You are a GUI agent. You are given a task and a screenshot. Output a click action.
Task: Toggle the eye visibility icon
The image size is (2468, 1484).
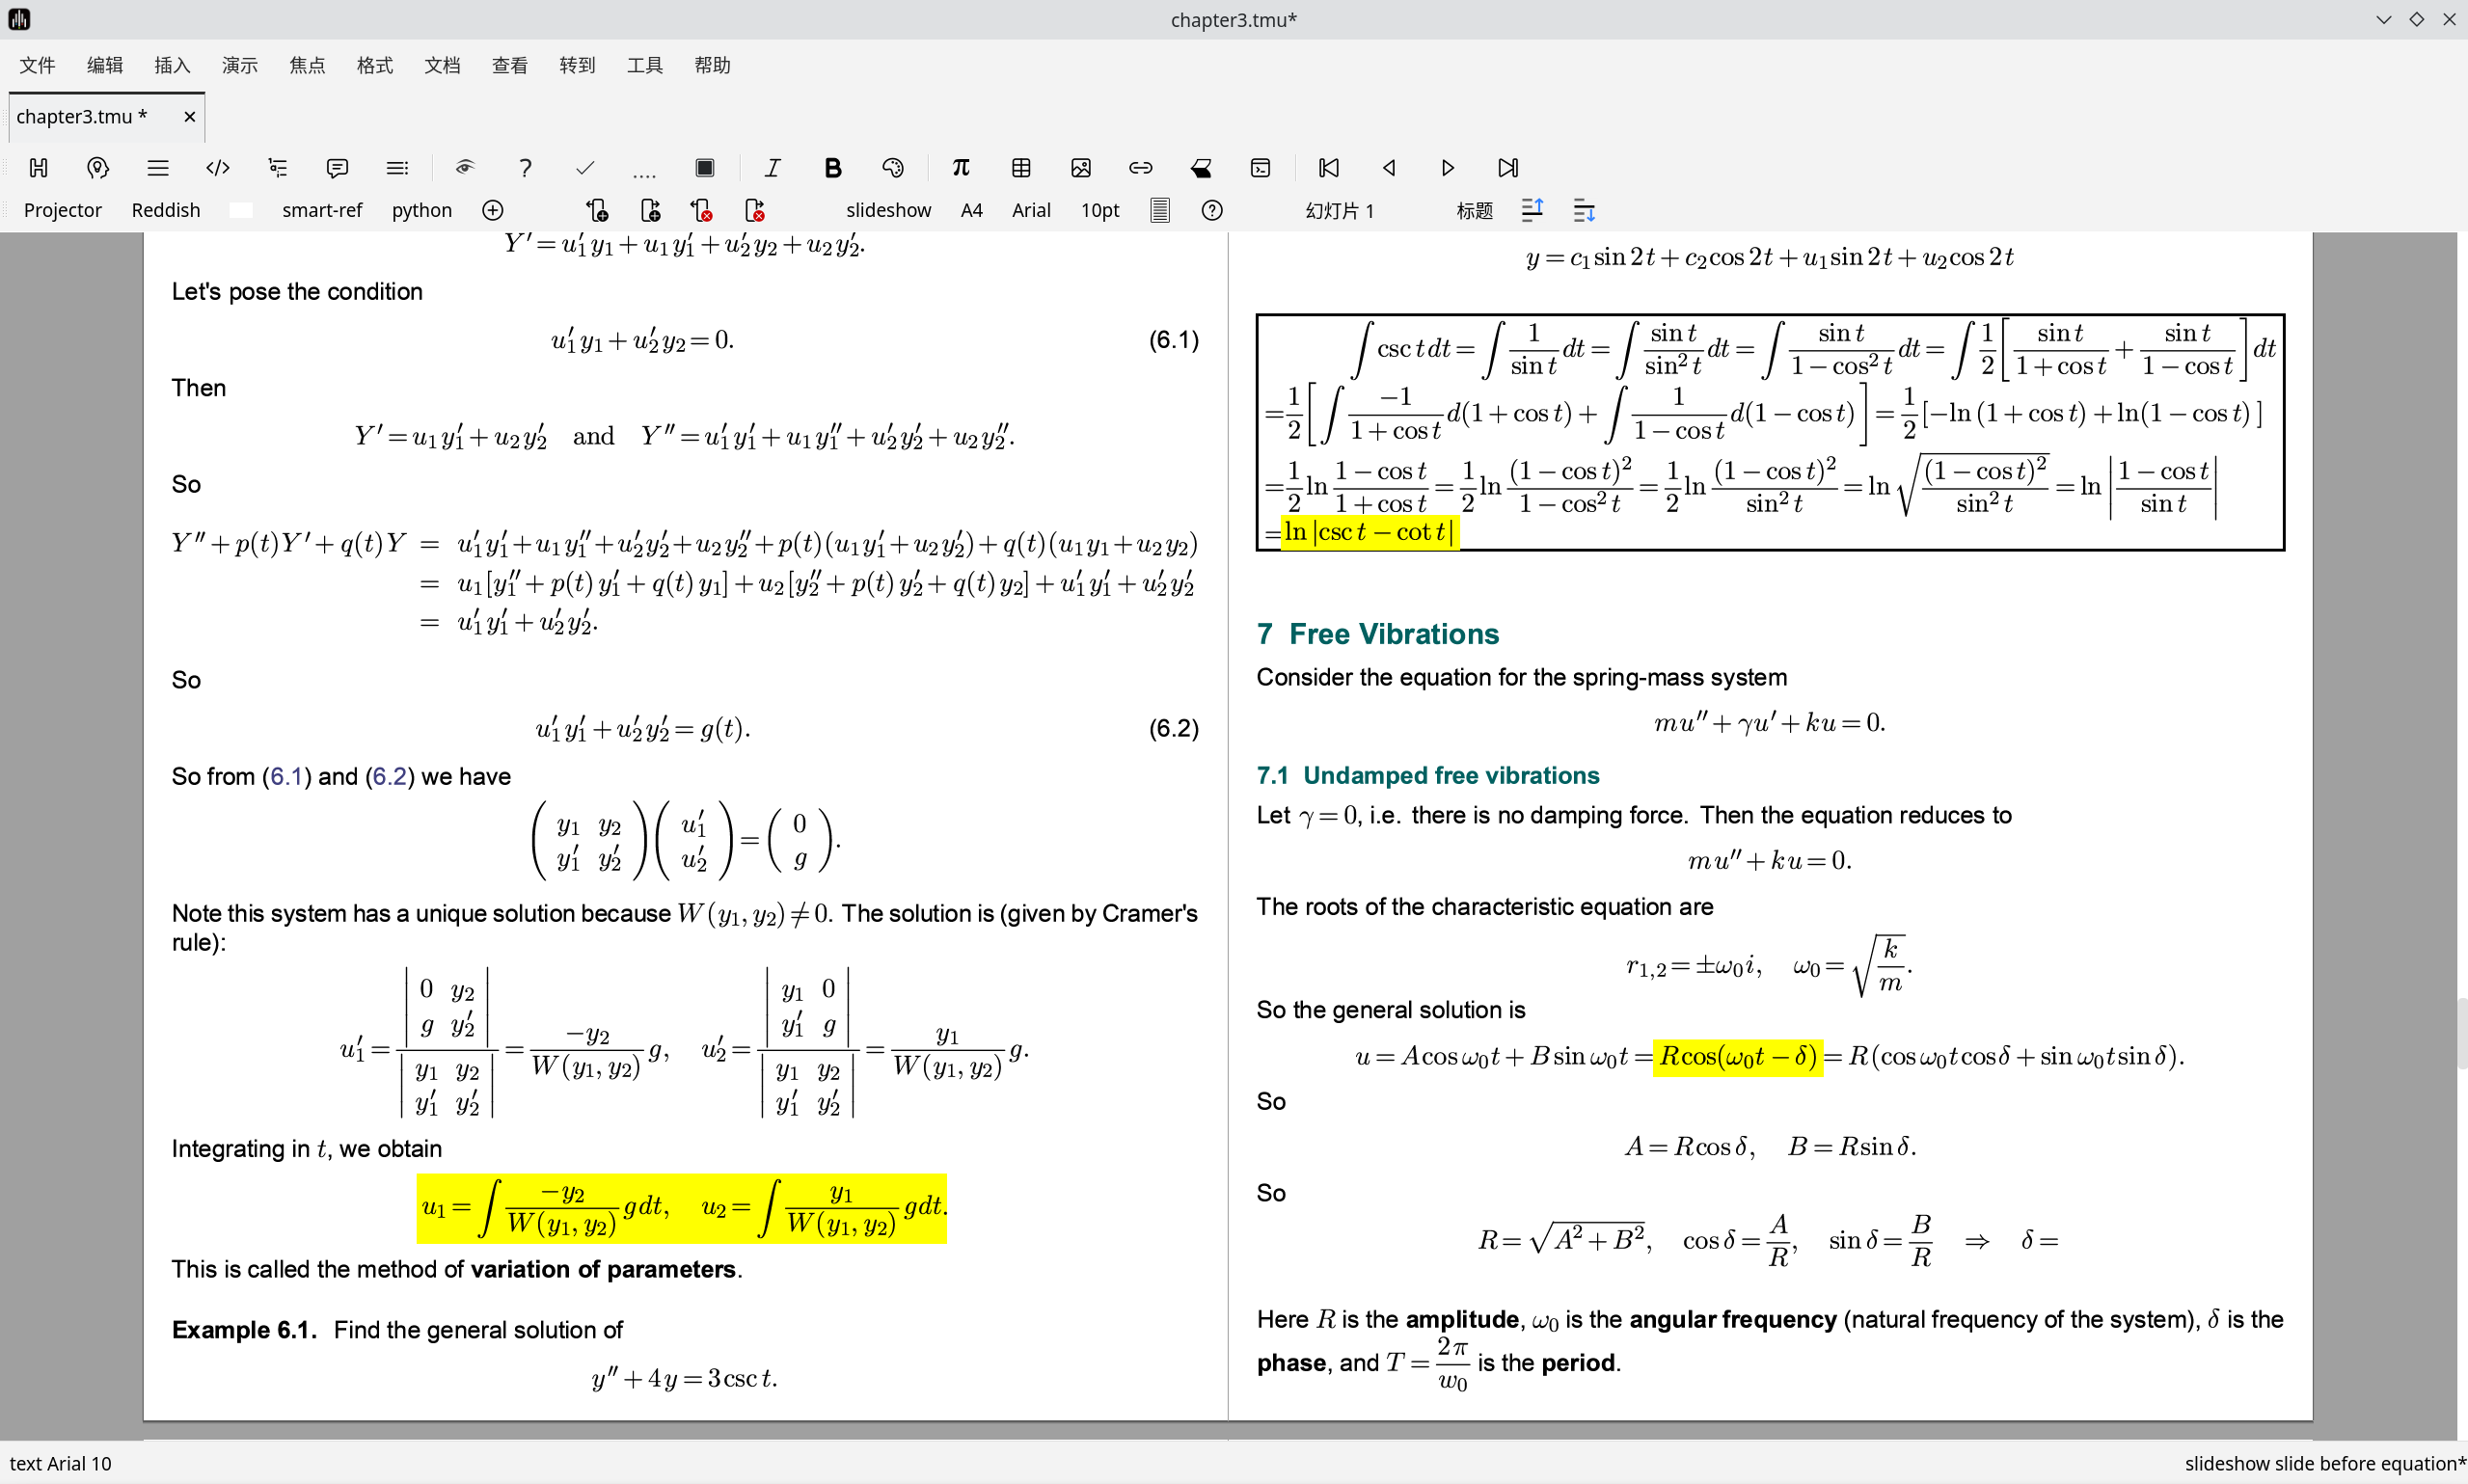pos(464,168)
